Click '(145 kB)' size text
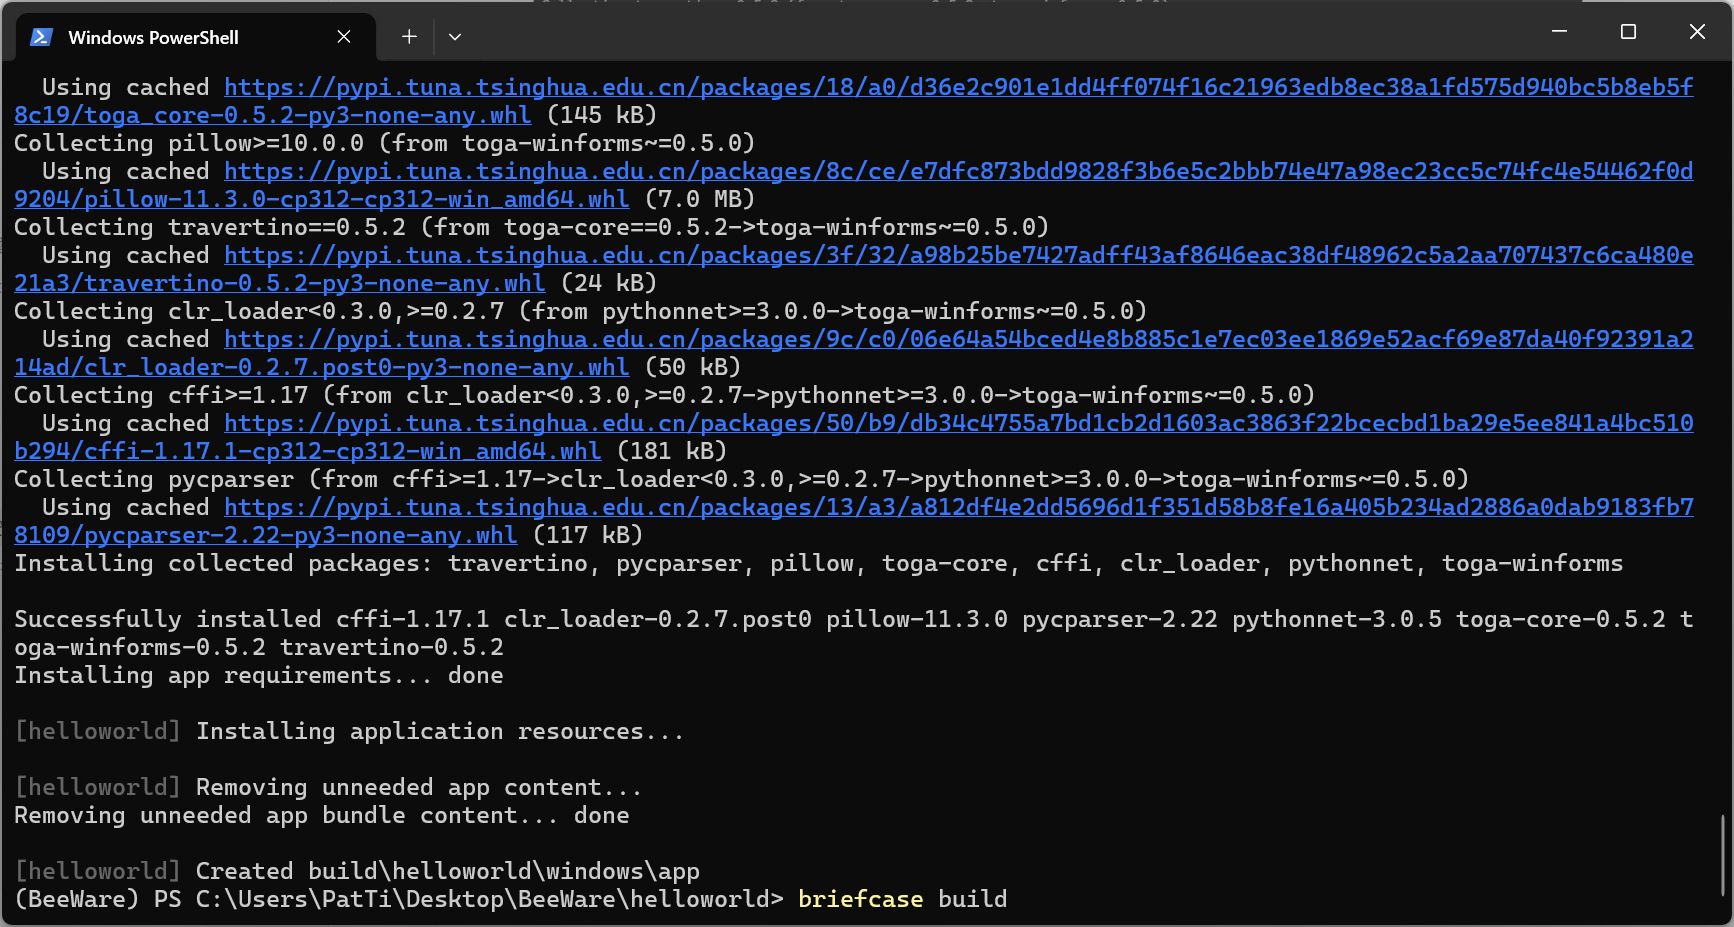 tap(602, 116)
